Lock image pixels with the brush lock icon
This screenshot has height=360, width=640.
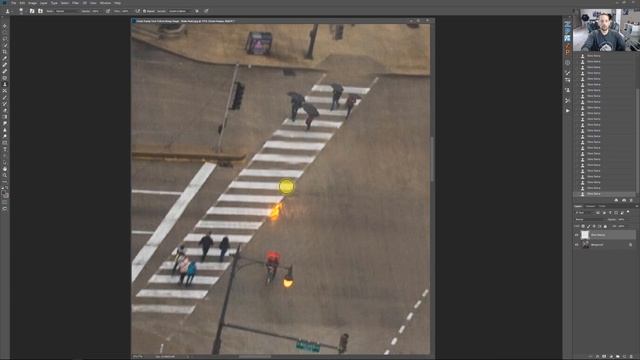pos(588,226)
